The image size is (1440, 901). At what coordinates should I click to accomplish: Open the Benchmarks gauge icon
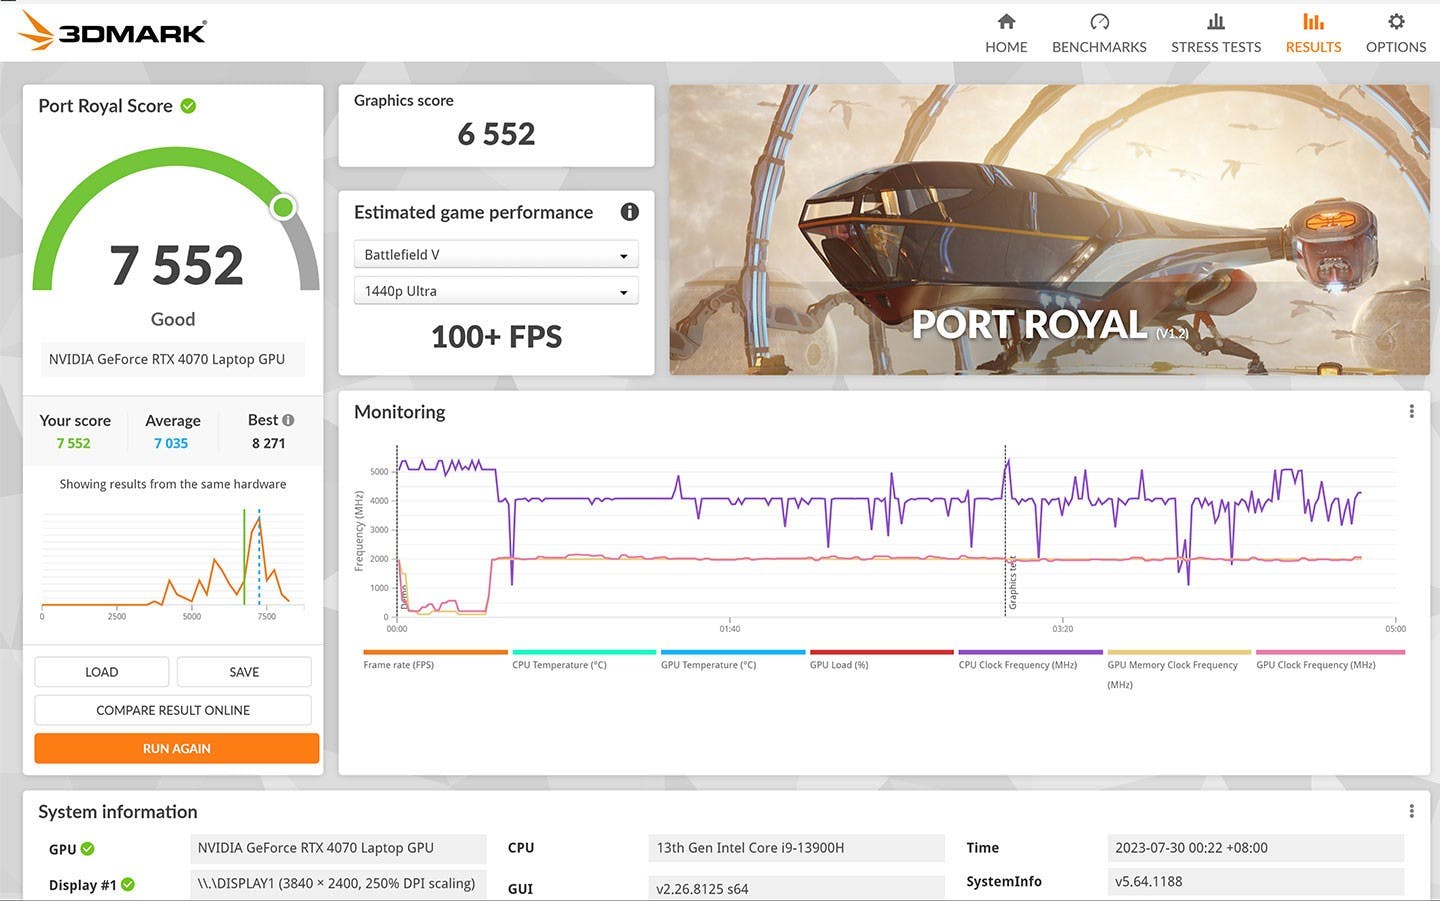(1099, 22)
